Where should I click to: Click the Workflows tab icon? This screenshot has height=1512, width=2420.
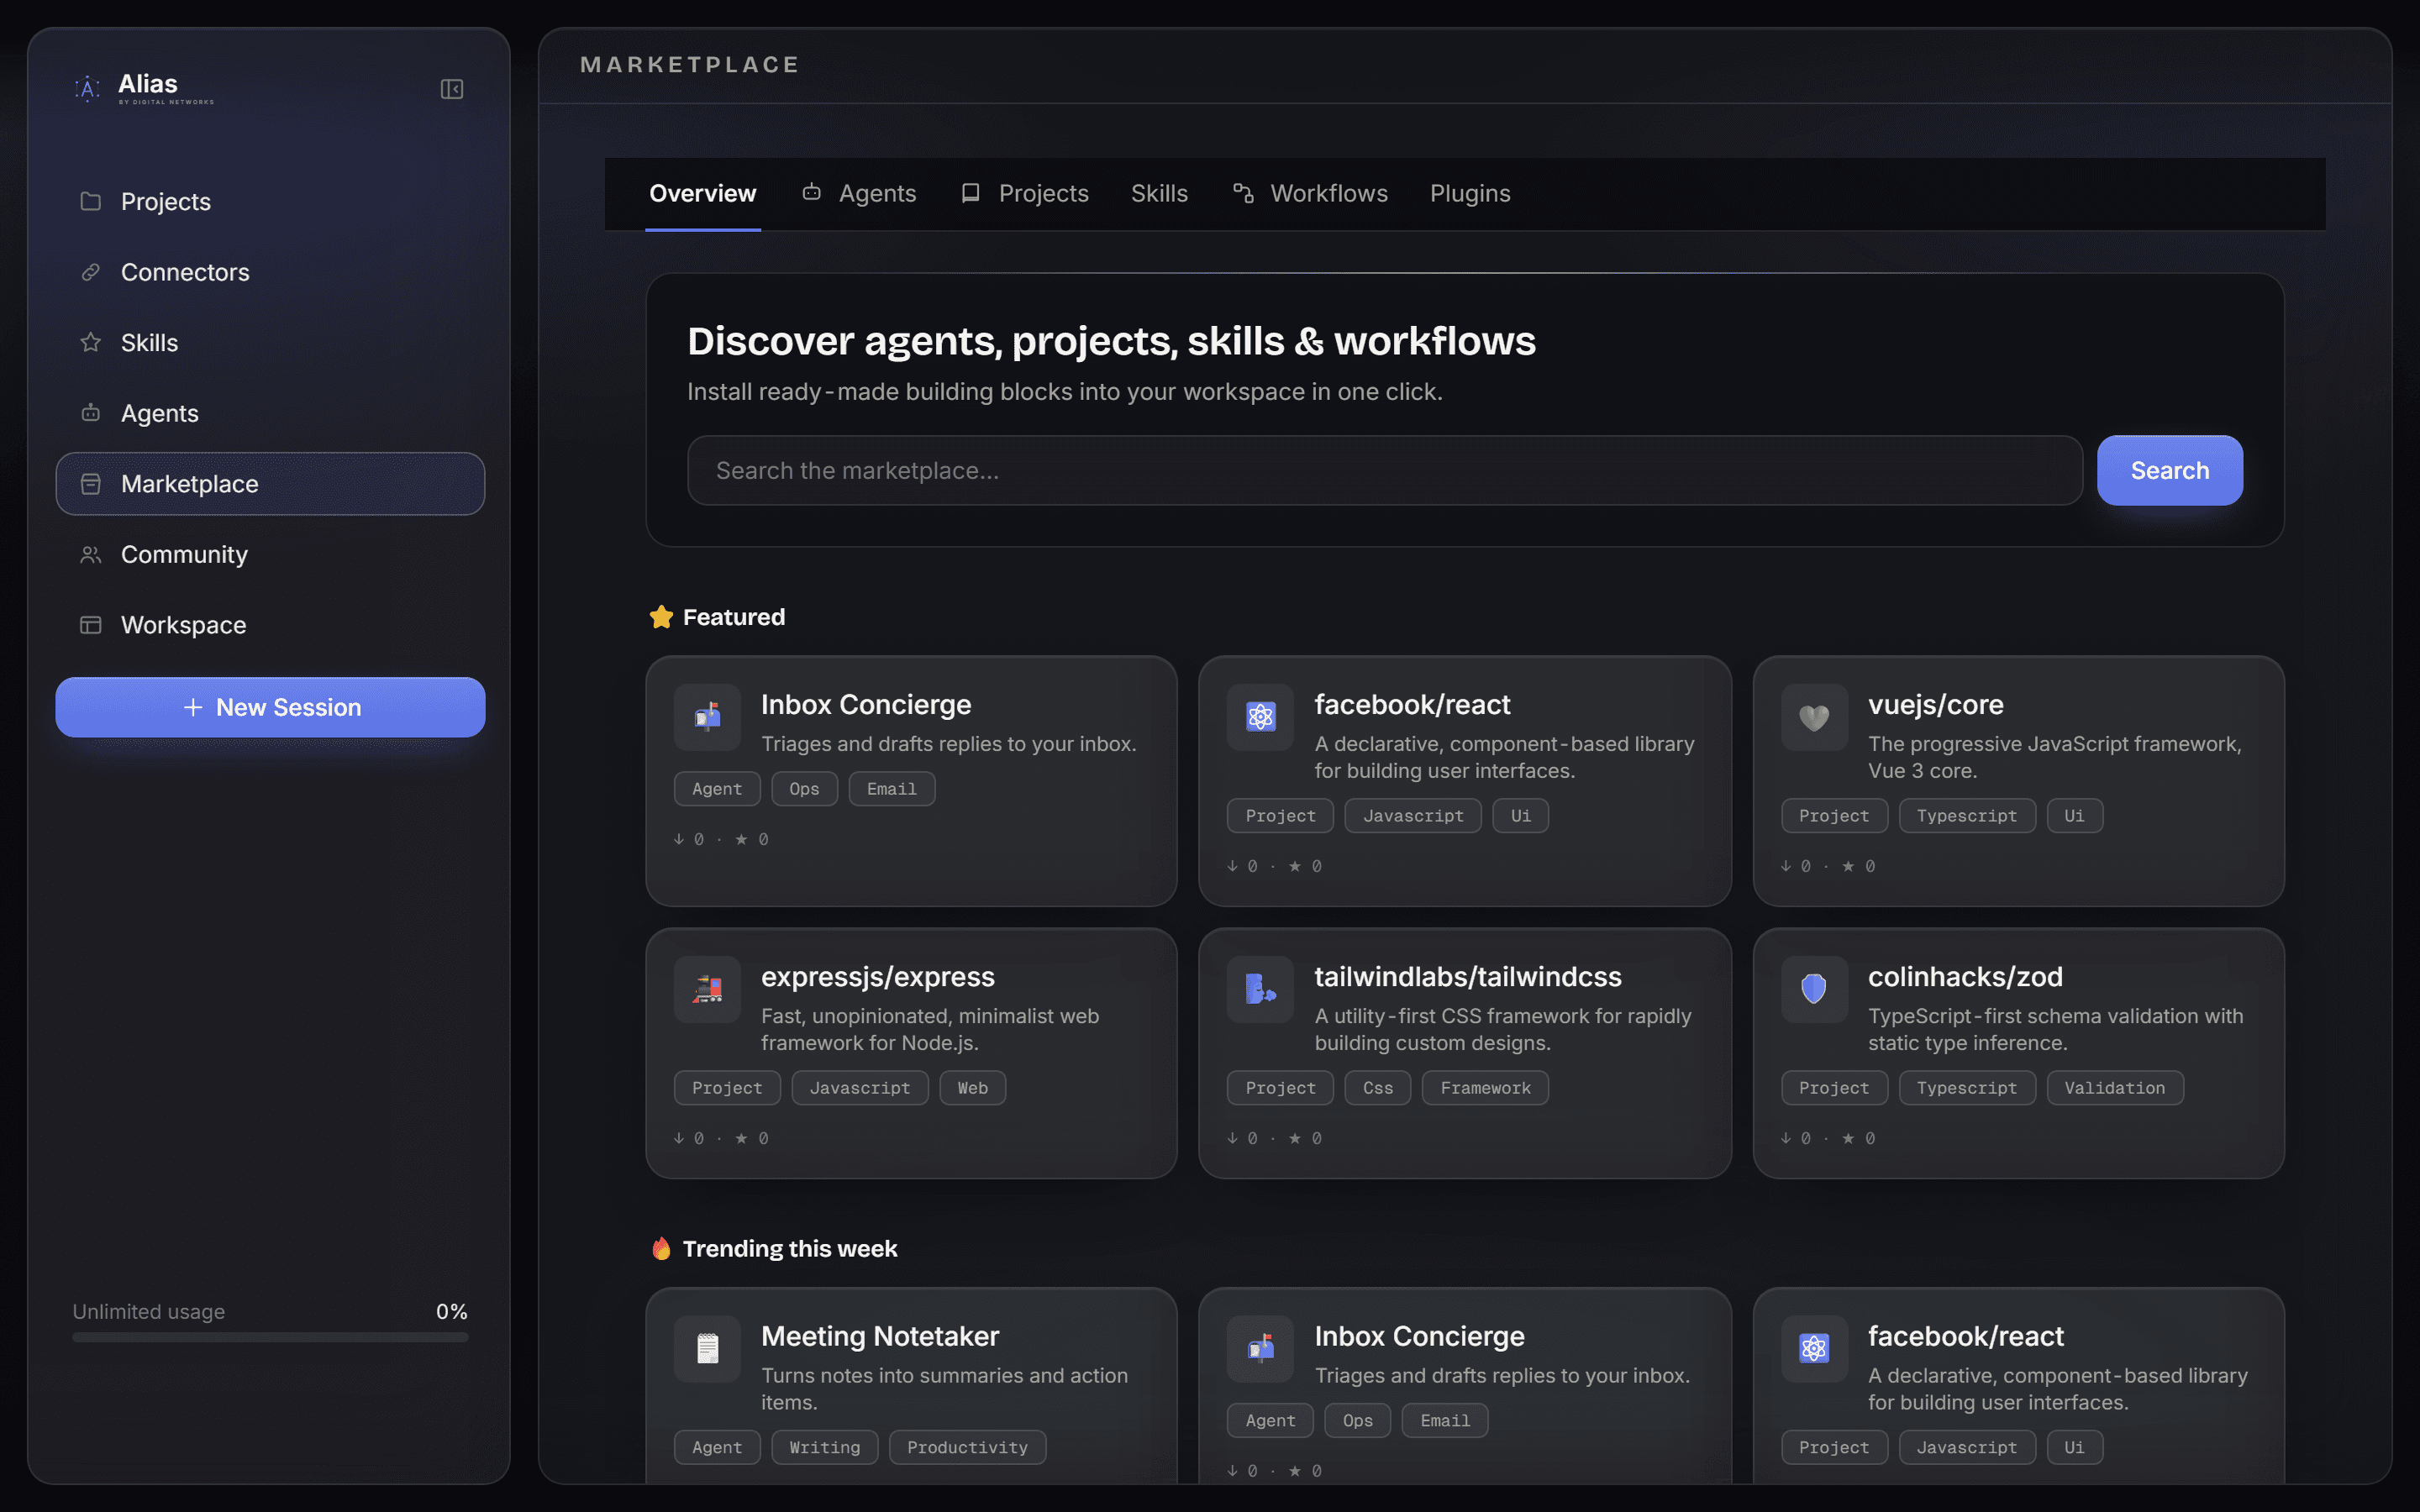(1243, 193)
